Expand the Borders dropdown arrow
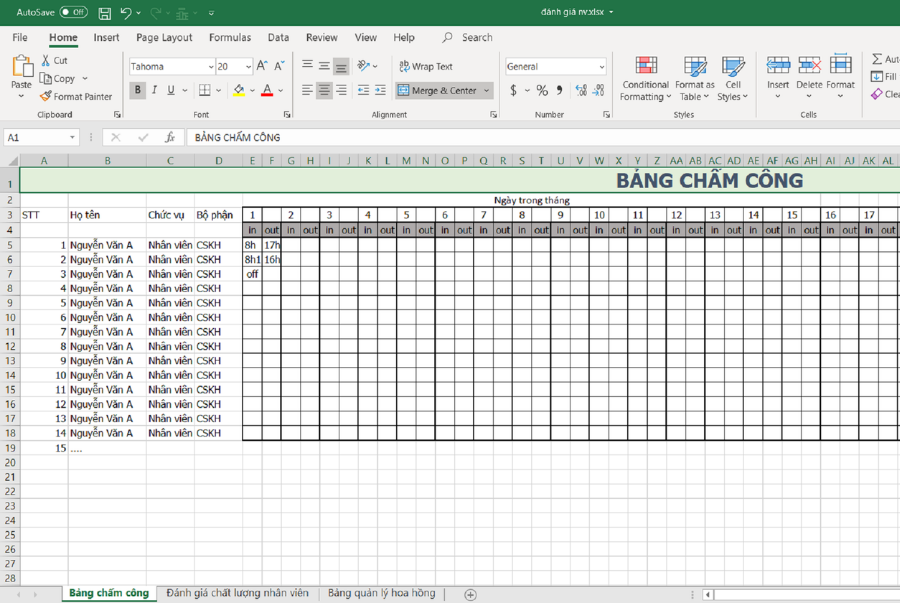 tap(219, 90)
